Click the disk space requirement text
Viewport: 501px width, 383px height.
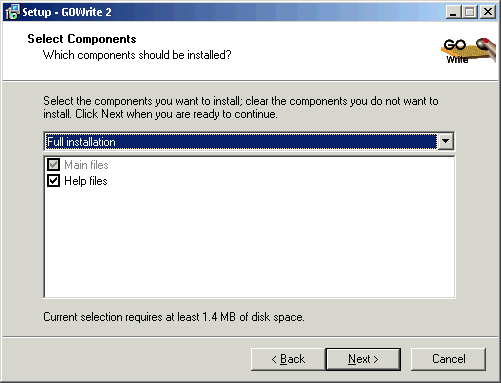point(174,317)
